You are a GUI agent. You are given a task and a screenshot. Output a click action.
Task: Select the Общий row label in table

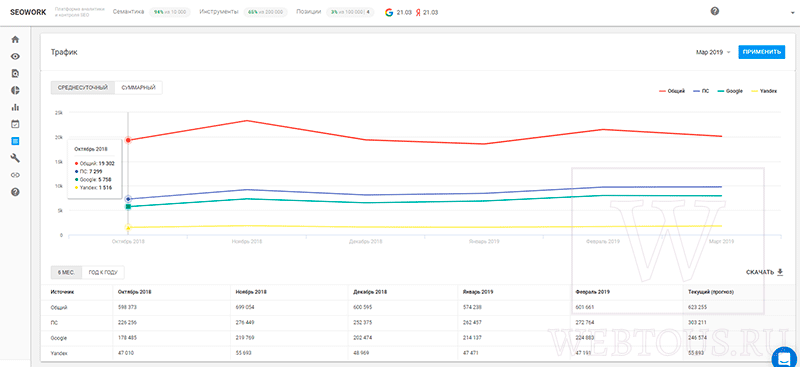click(x=59, y=307)
